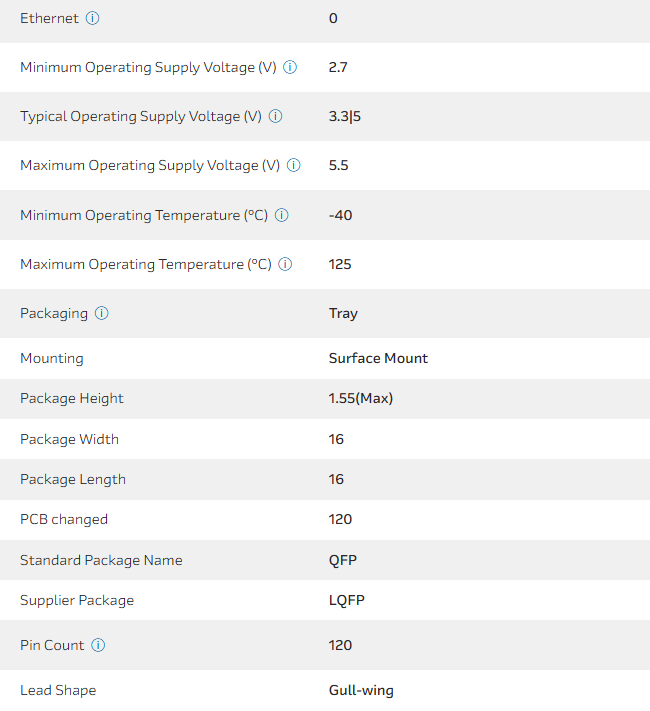The image size is (650, 711).
Task: Open the Pin Count info icon
Action: pos(98,645)
